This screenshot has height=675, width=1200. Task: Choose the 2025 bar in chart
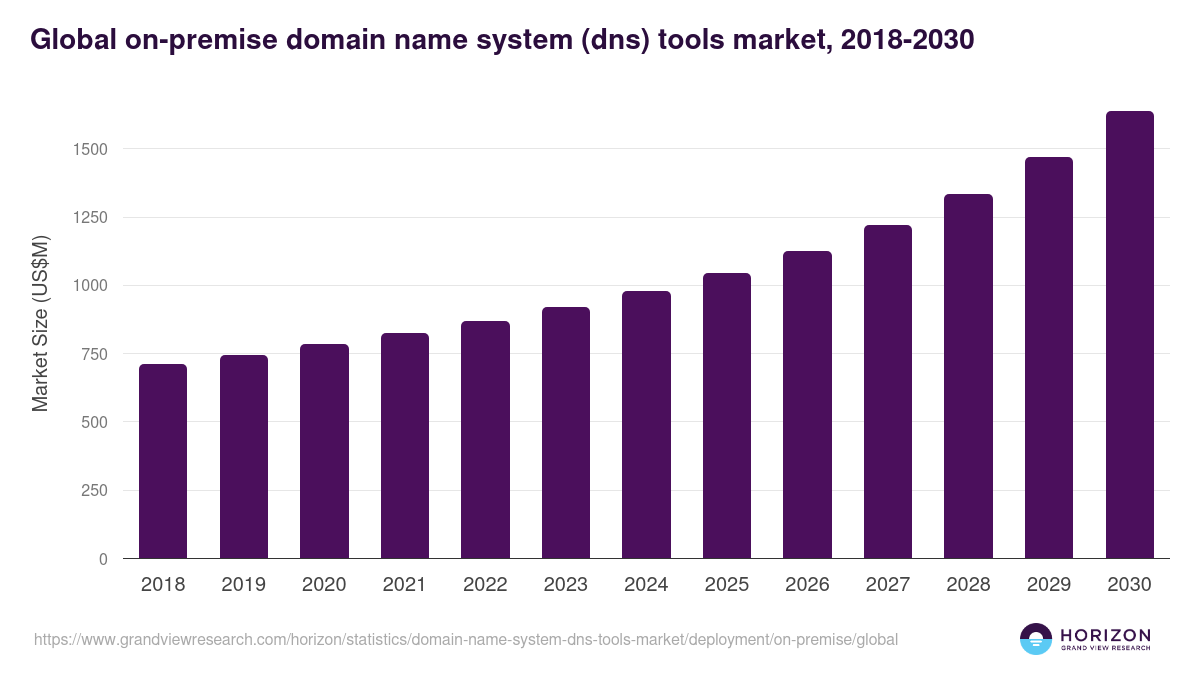(x=727, y=416)
